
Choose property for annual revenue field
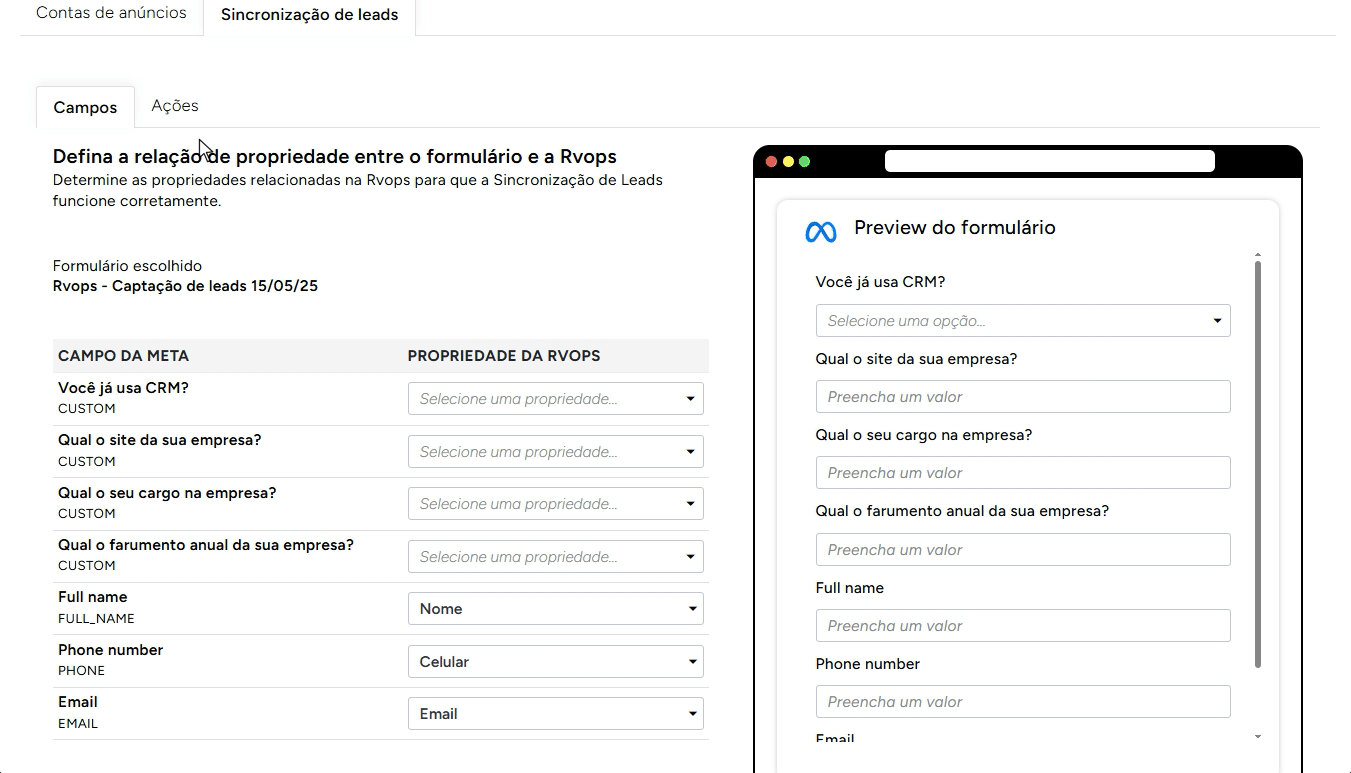(x=555, y=557)
